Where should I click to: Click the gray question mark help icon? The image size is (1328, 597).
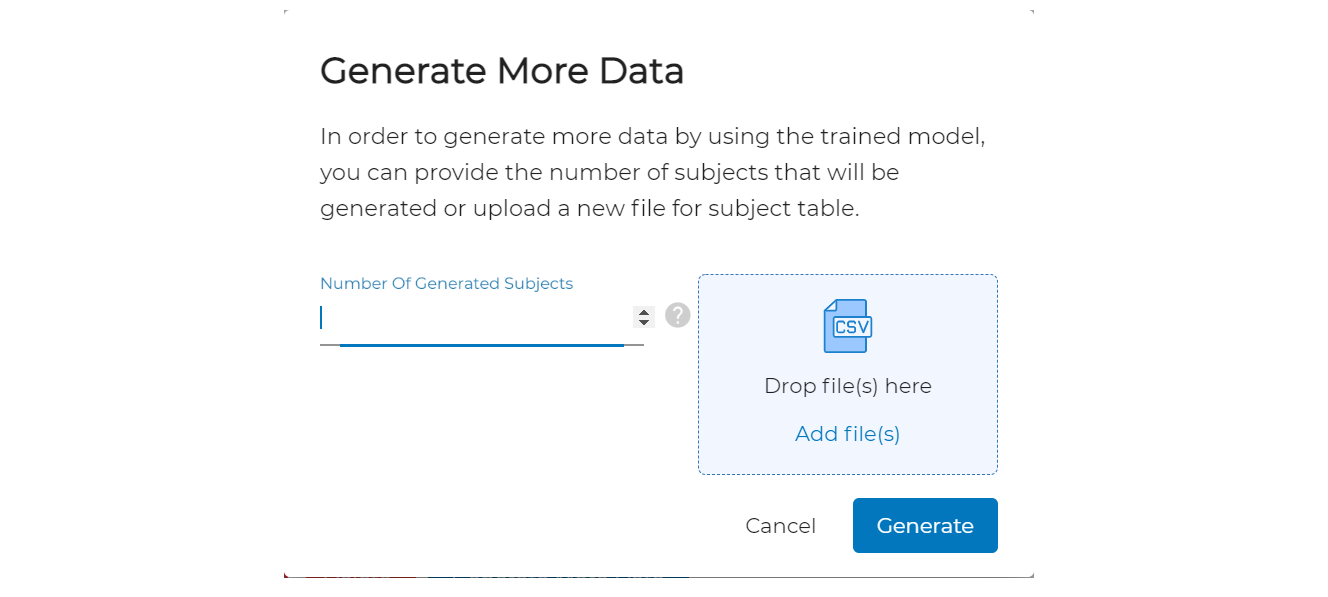pyautogui.click(x=678, y=315)
